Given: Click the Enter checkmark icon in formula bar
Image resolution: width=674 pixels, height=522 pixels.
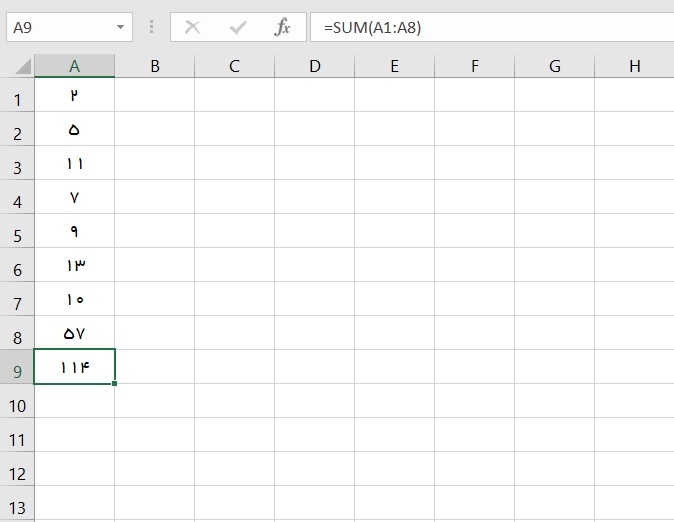Looking at the screenshot, I should coord(238,28).
